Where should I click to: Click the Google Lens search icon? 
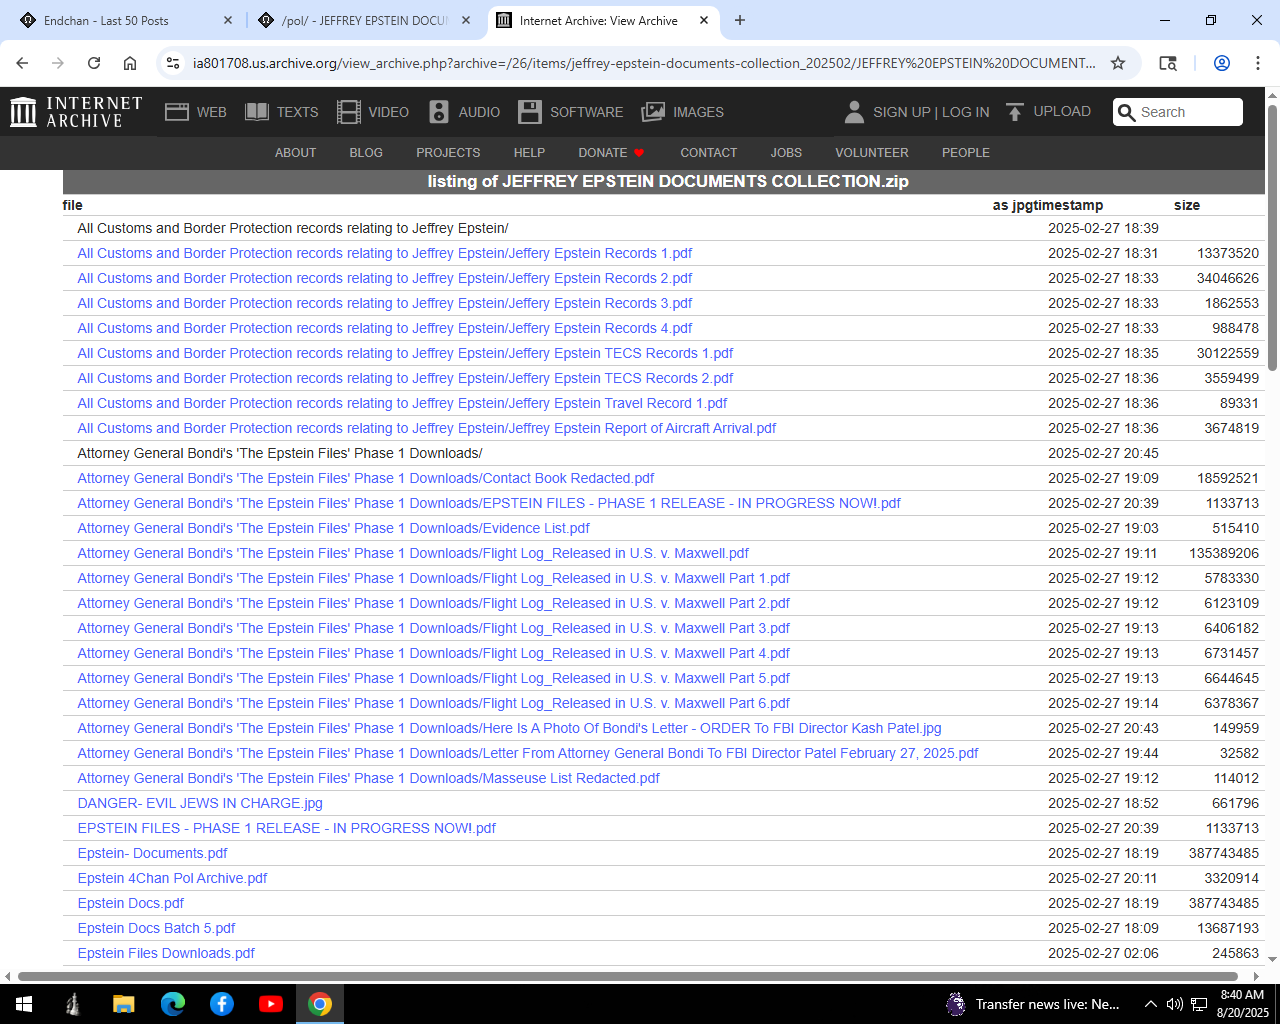pyautogui.click(x=1168, y=63)
